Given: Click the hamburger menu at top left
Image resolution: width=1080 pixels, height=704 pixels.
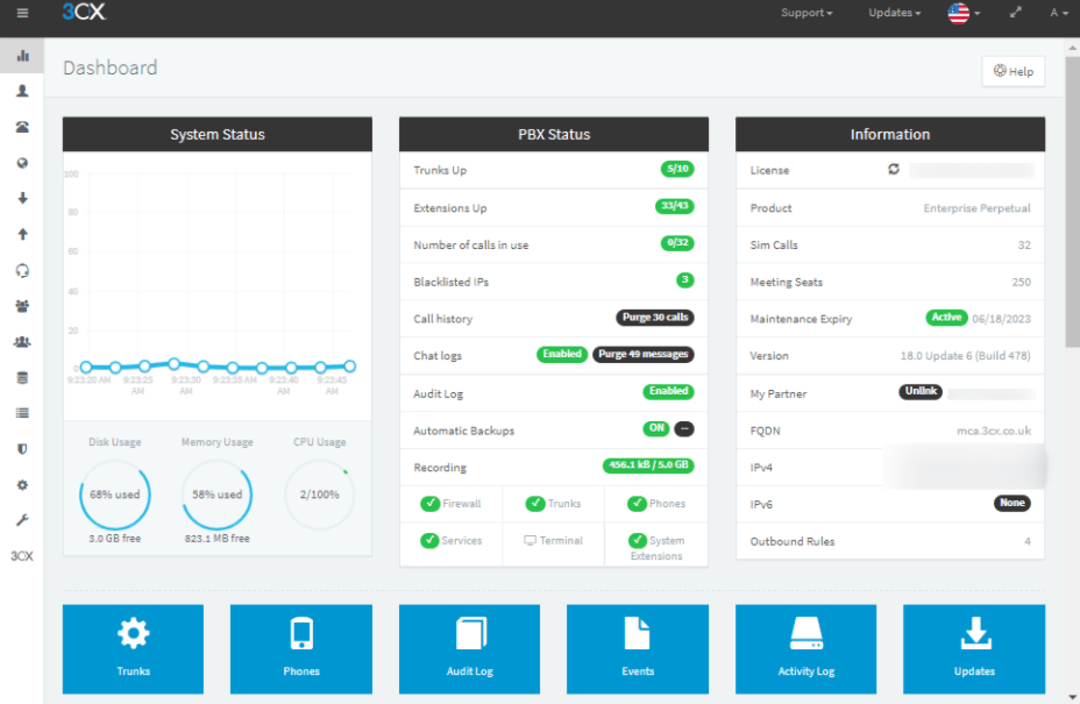Looking at the screenshot, I should tap(20, 13).
